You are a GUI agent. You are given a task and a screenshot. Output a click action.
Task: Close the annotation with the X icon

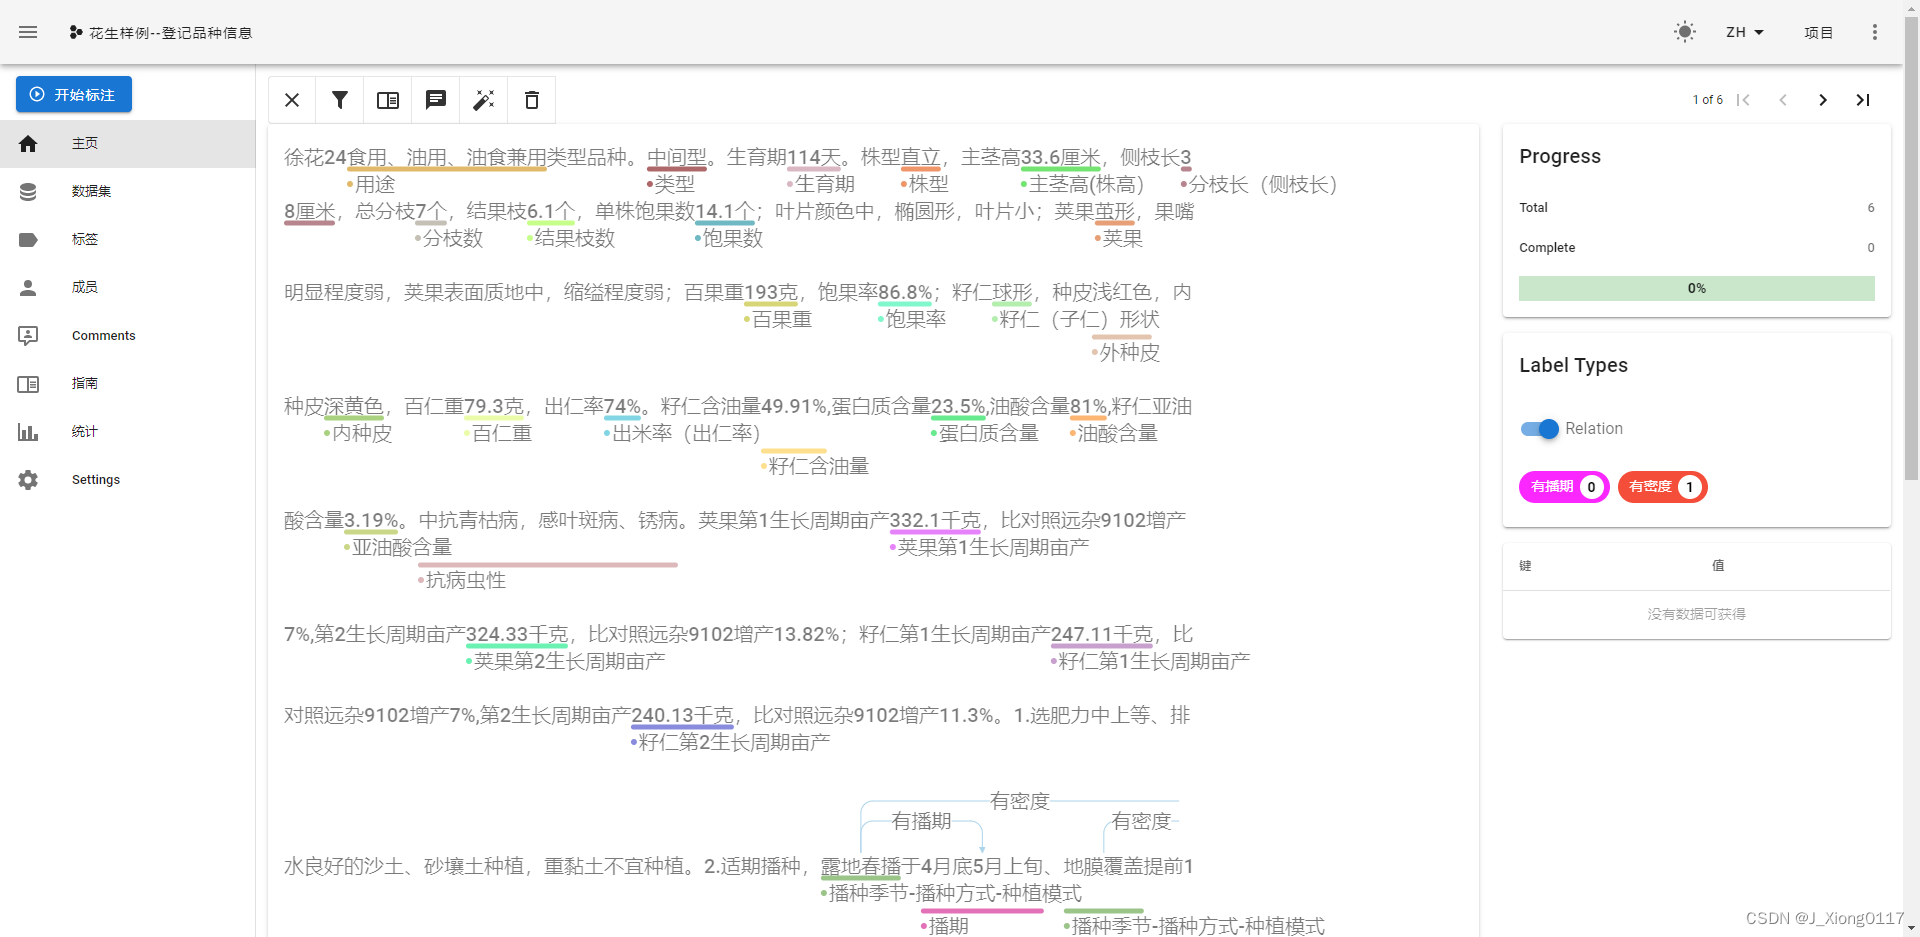pos(291,100)
